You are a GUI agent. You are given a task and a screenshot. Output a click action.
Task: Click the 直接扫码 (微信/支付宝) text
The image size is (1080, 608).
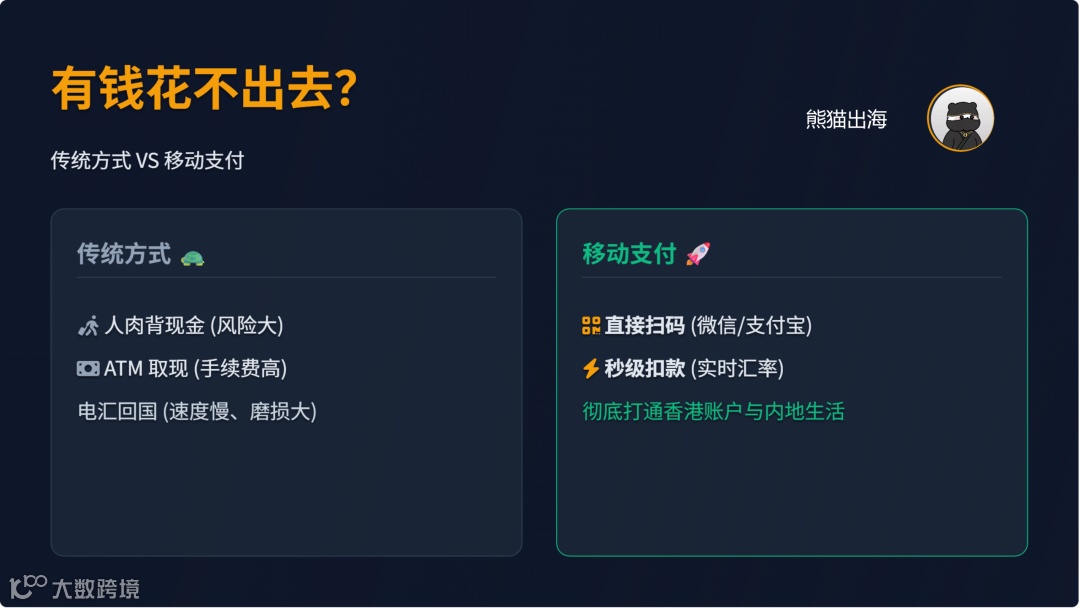[x=708, y=326]
